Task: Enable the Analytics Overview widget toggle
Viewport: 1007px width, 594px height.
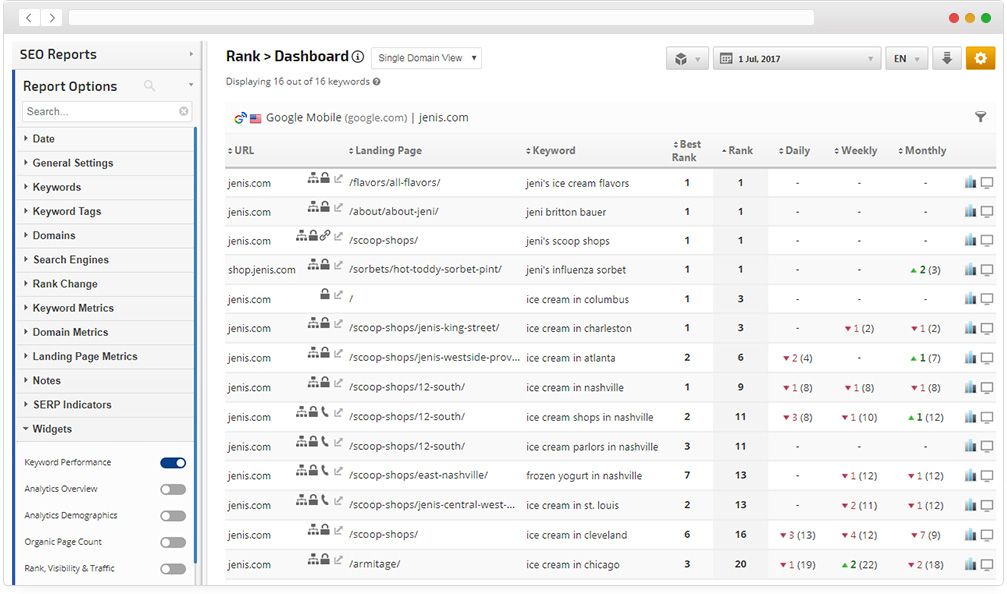Action: coord(173,490)
